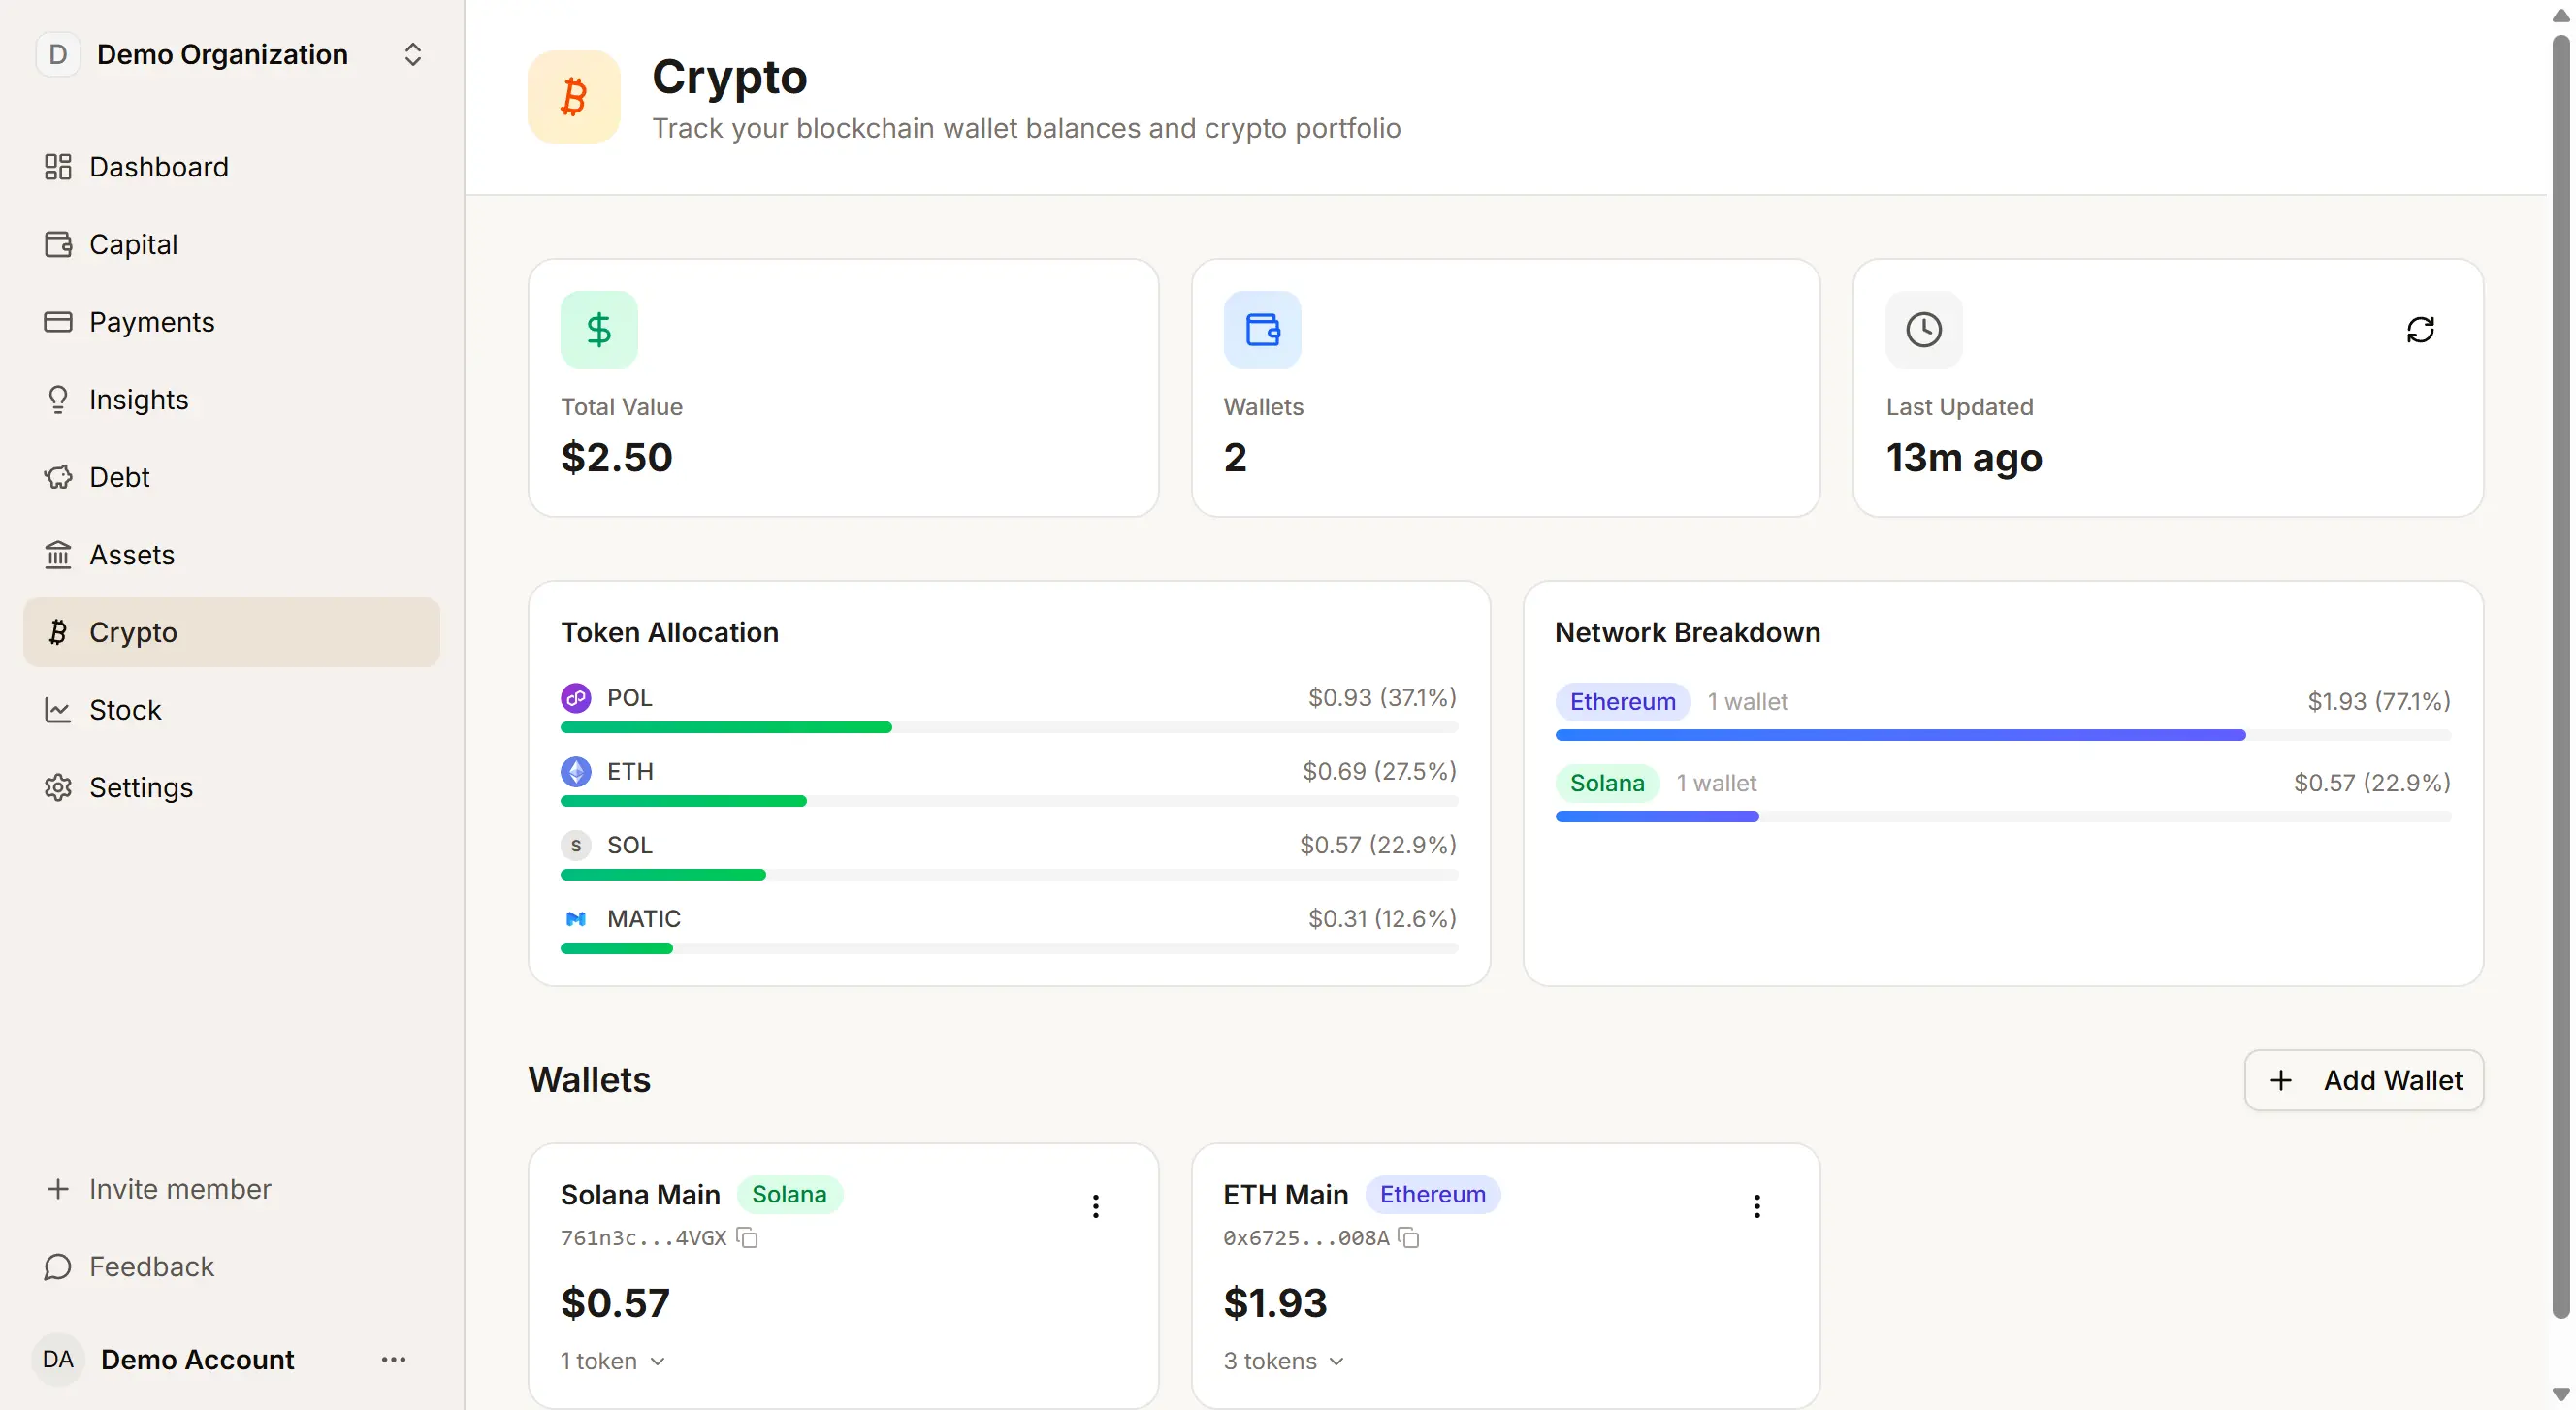The image size is (2576, 1410).
Task: Select the Crypto sidebar item
Action: point(232,632)
